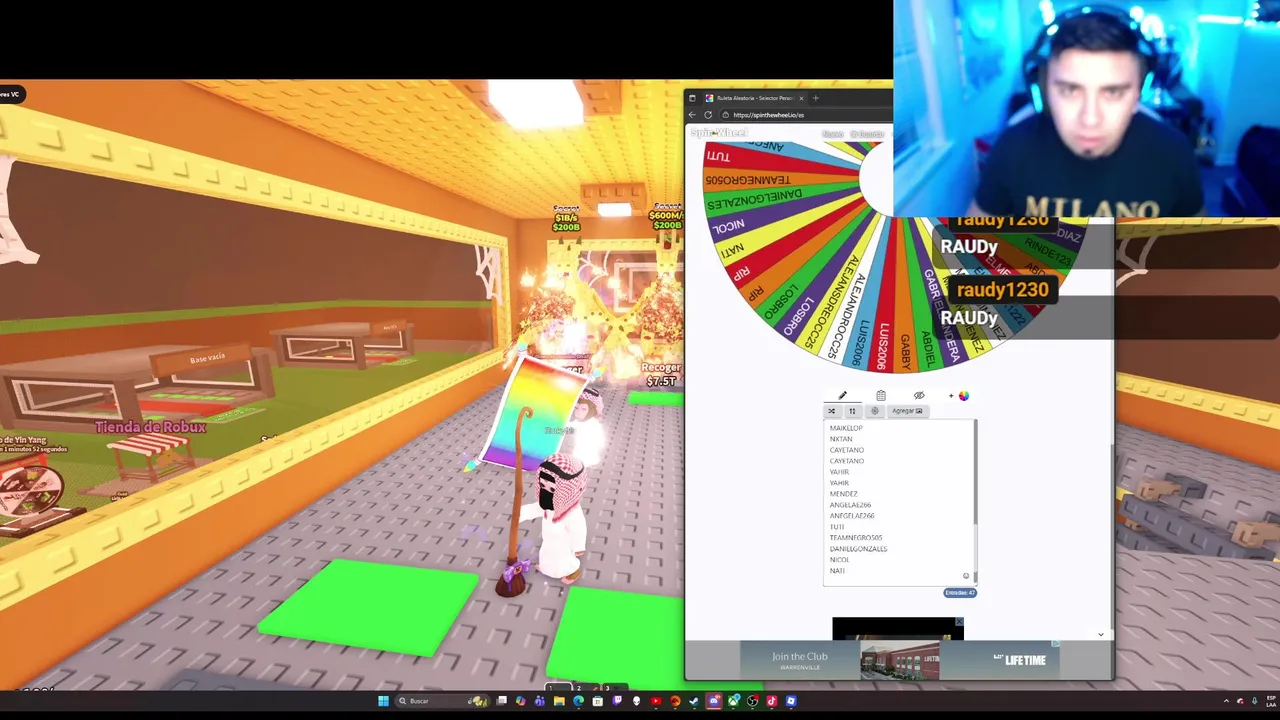Open the Windows Start menu
The height and width of the screenshot is (720, 1280).
tap(384, 701)
